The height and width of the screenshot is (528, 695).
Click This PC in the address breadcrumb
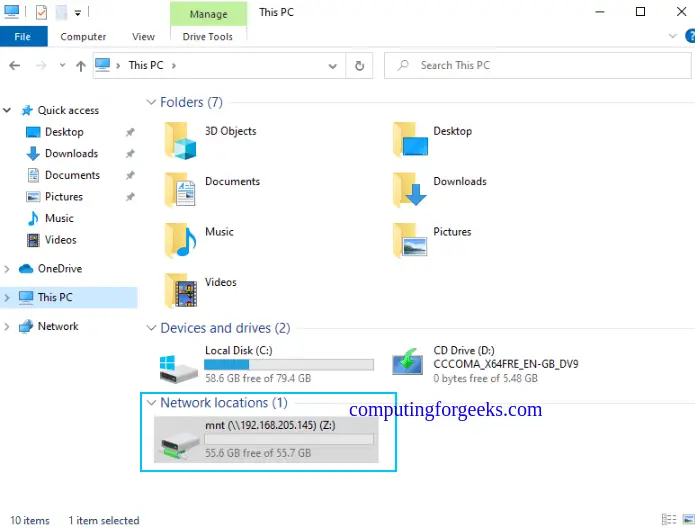pyautogui.click(x=146, y=66)
